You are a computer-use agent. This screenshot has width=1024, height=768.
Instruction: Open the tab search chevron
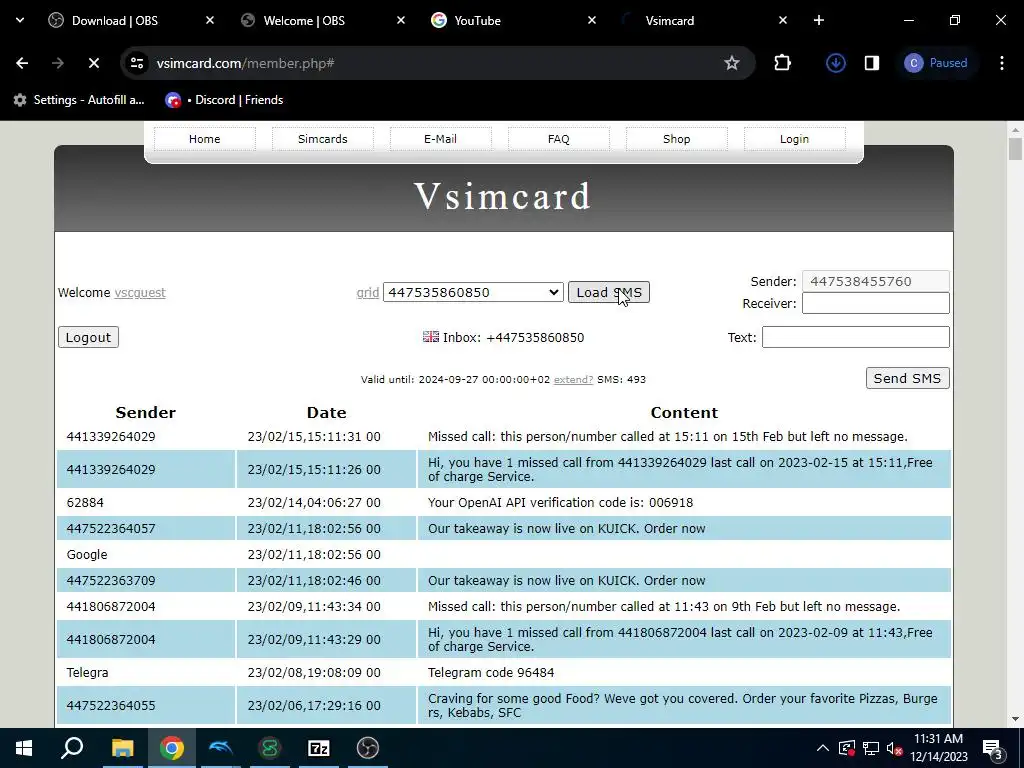click(x=20, y=20)
